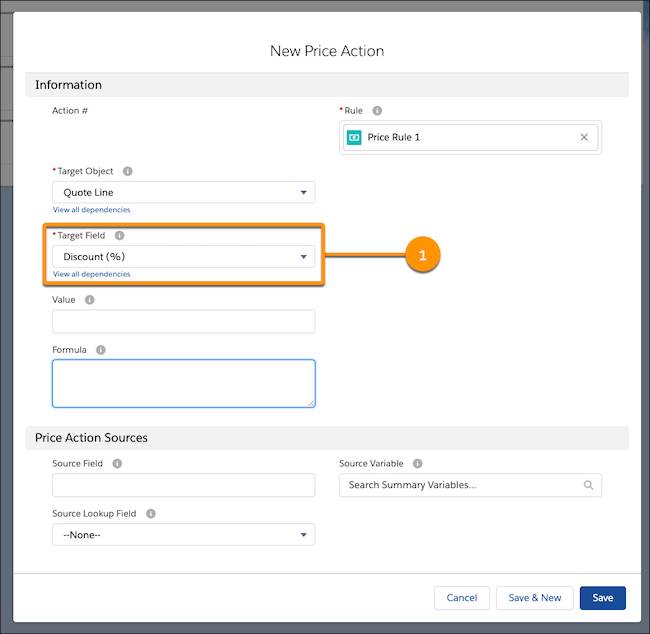Click the info icon next to Value

click(90, 300)
